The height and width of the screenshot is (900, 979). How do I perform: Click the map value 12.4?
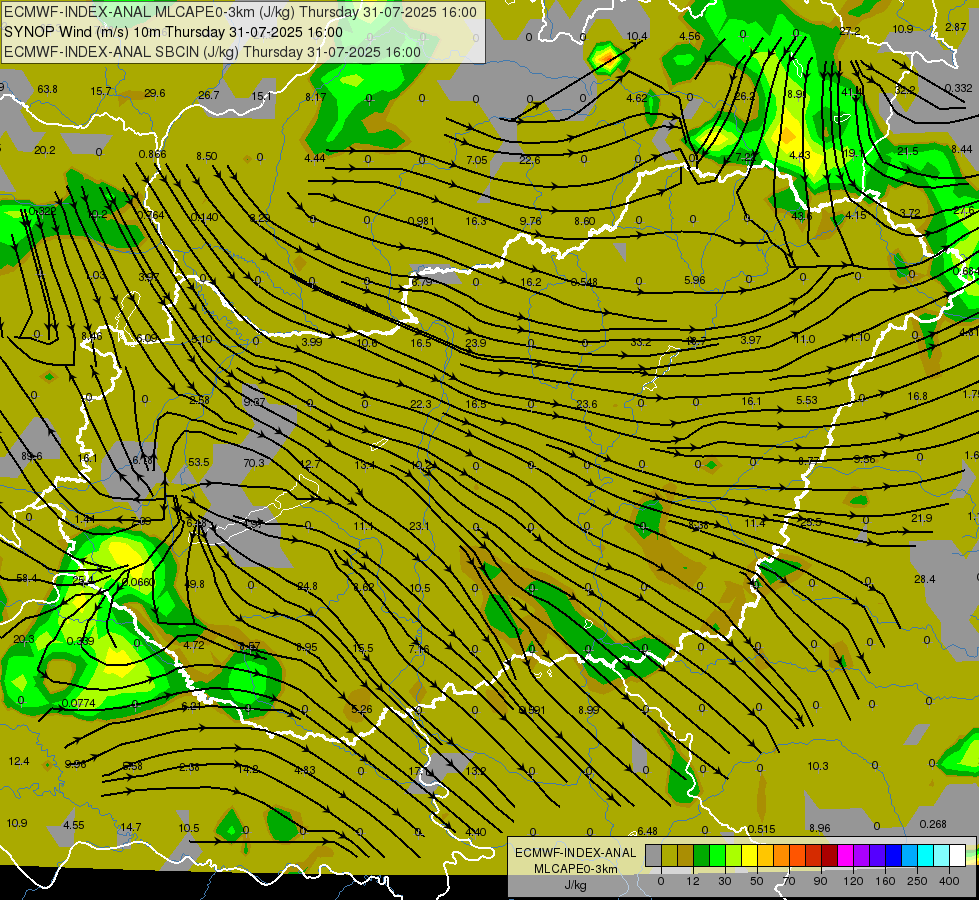(19, 761)
